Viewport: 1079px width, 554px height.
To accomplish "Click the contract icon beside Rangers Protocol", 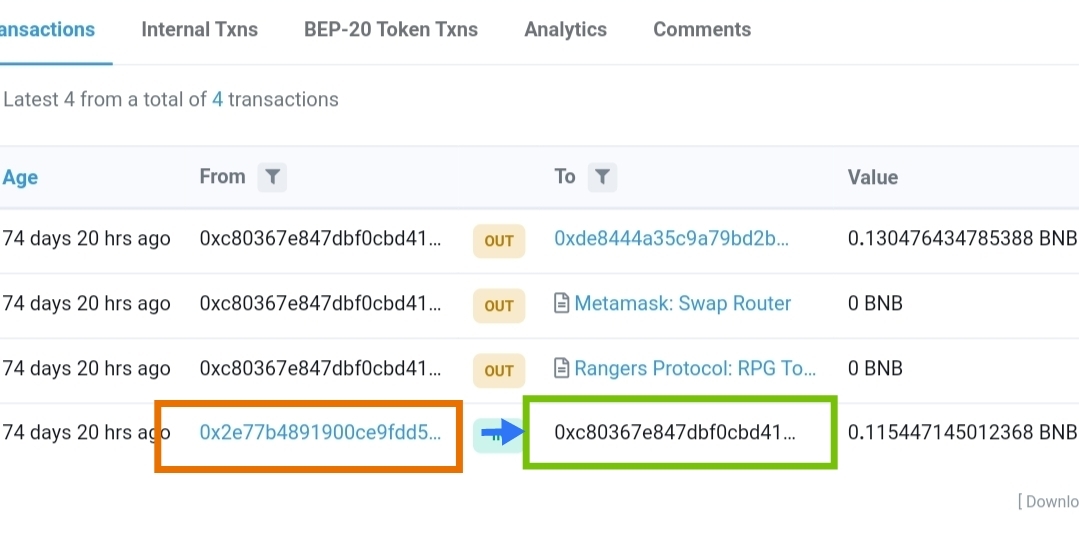I will pyautogui.click(x=562, y=368).
